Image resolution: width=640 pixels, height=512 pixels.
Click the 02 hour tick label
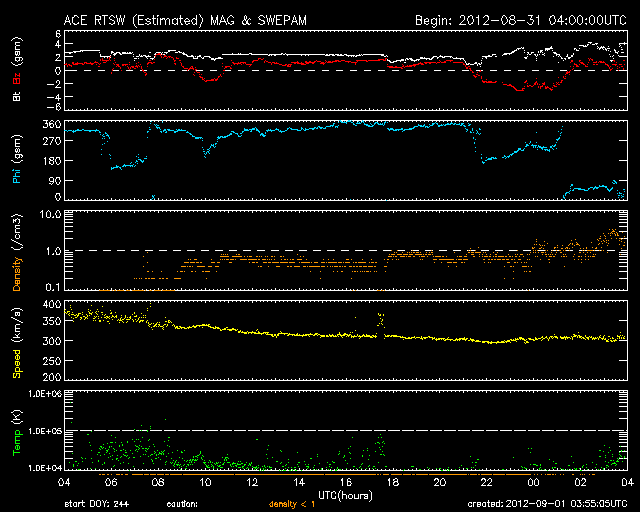point(581,483)
